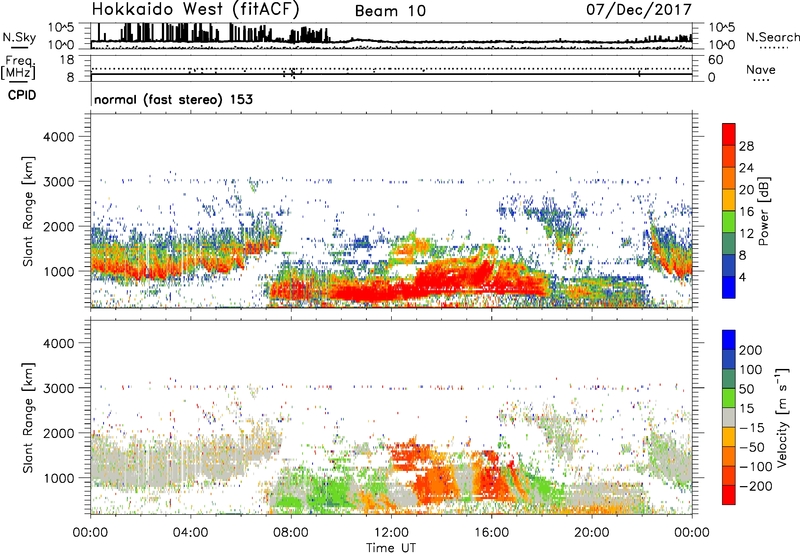This screenshot has width=800, height=554.
Task: Click the red top of the power colorbar
Action: 729,134
